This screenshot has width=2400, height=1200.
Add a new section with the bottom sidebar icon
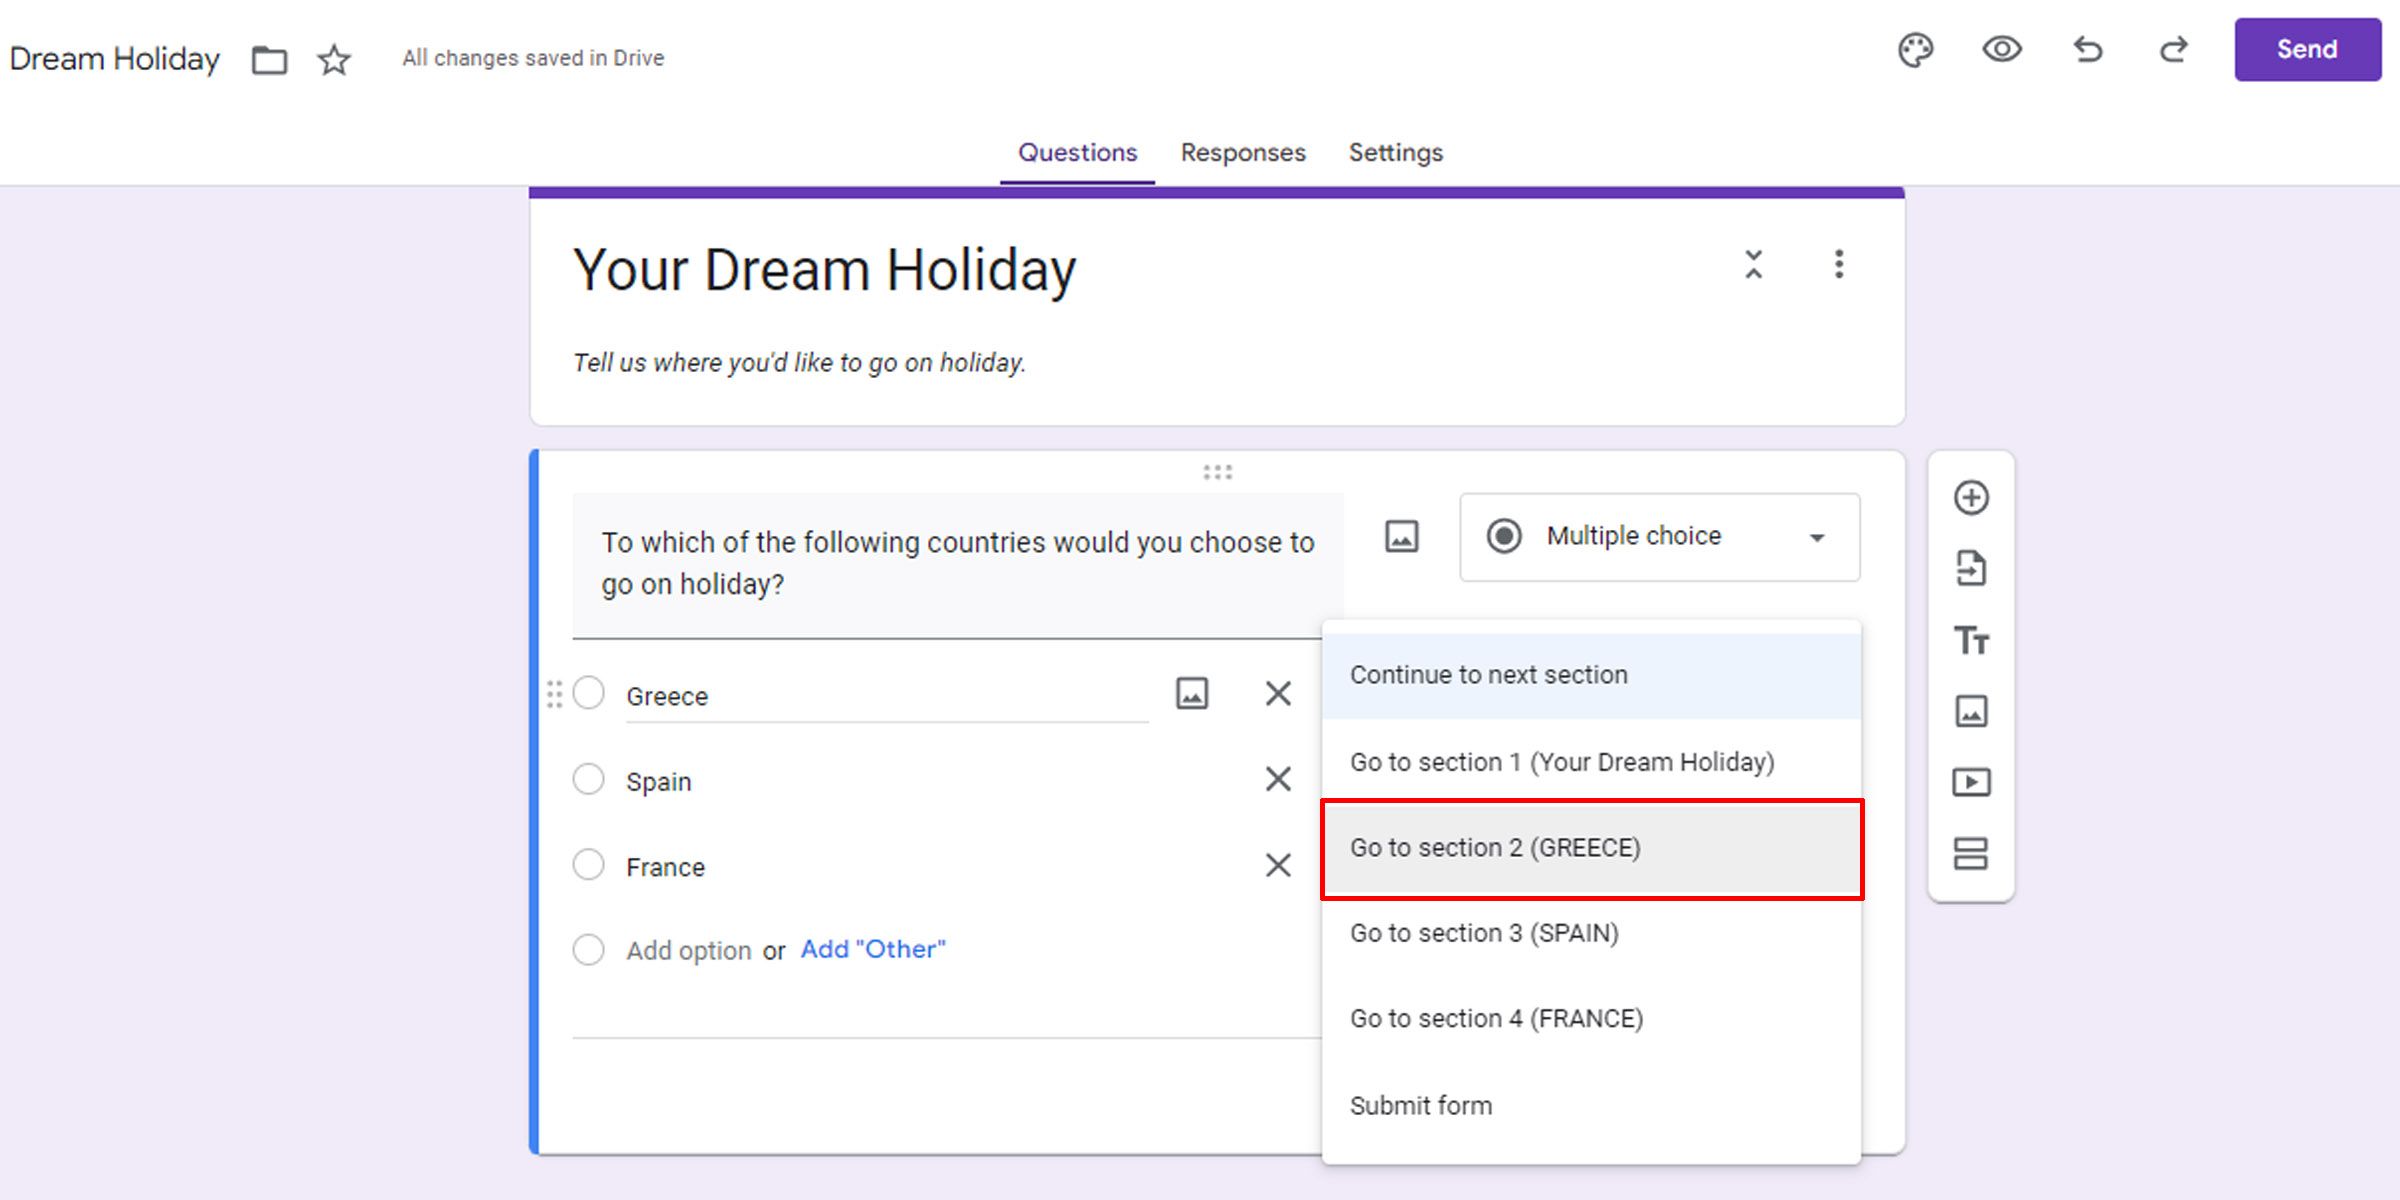pyautogui.click(x=1971, y=855)
